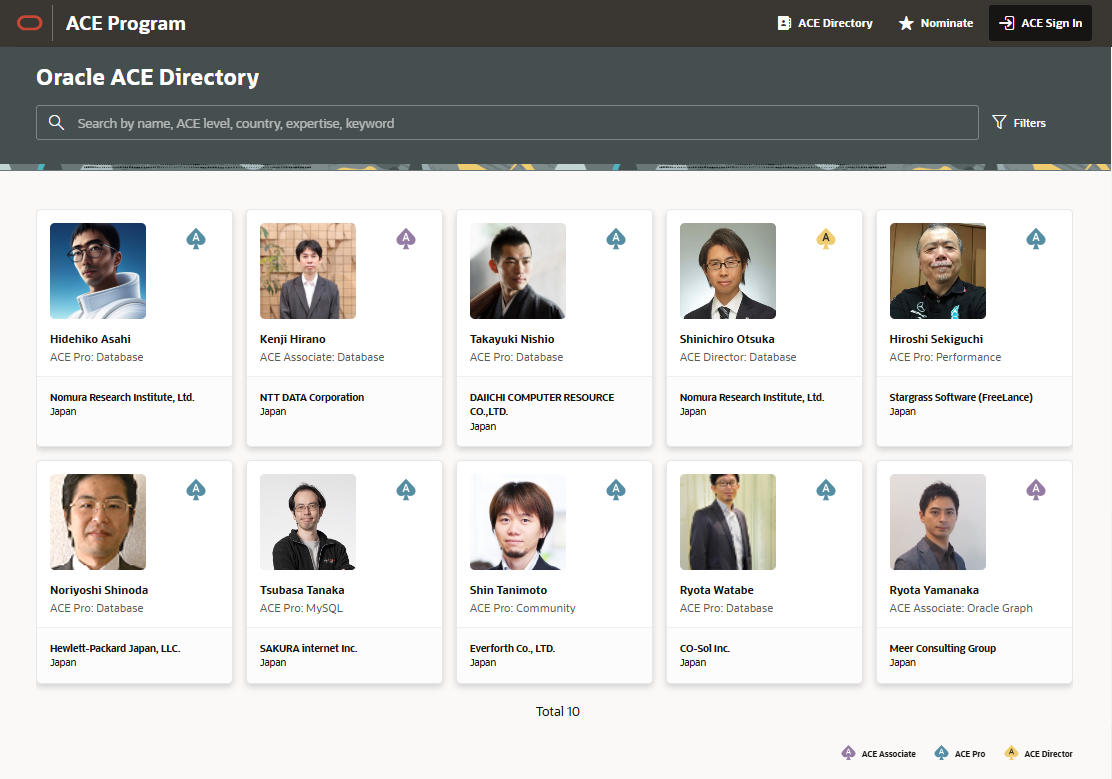1112x779 pixels.
Task: Click the ACE Pro badge on Noriyoshi Shinoda's card
Action: point(196,490)
